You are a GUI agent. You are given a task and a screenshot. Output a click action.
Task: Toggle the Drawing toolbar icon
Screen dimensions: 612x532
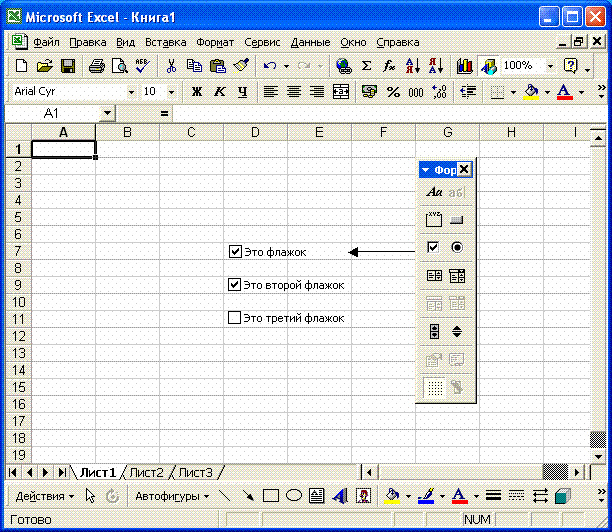tap(488, 66)
